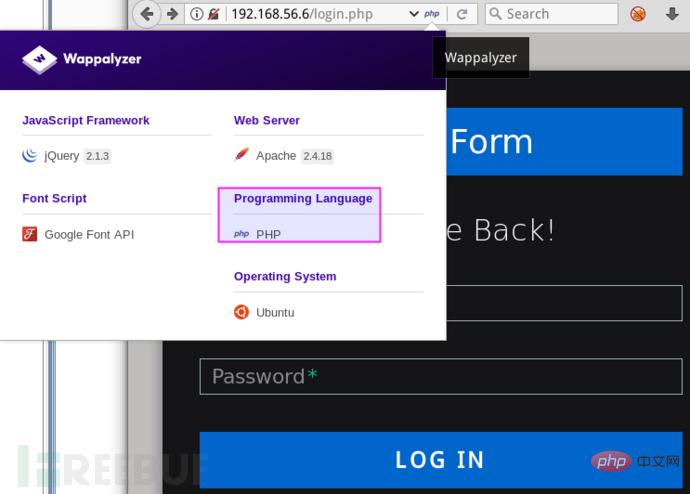Click the username field above Password

(564, 303)
